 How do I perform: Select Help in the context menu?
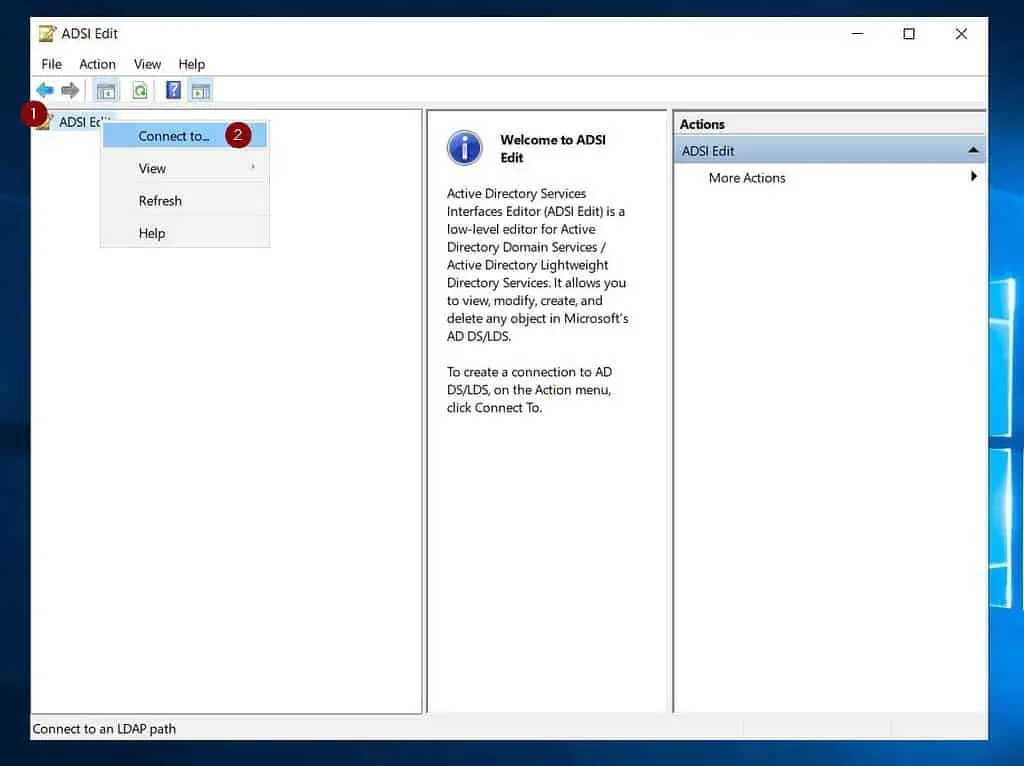(184, 233)
